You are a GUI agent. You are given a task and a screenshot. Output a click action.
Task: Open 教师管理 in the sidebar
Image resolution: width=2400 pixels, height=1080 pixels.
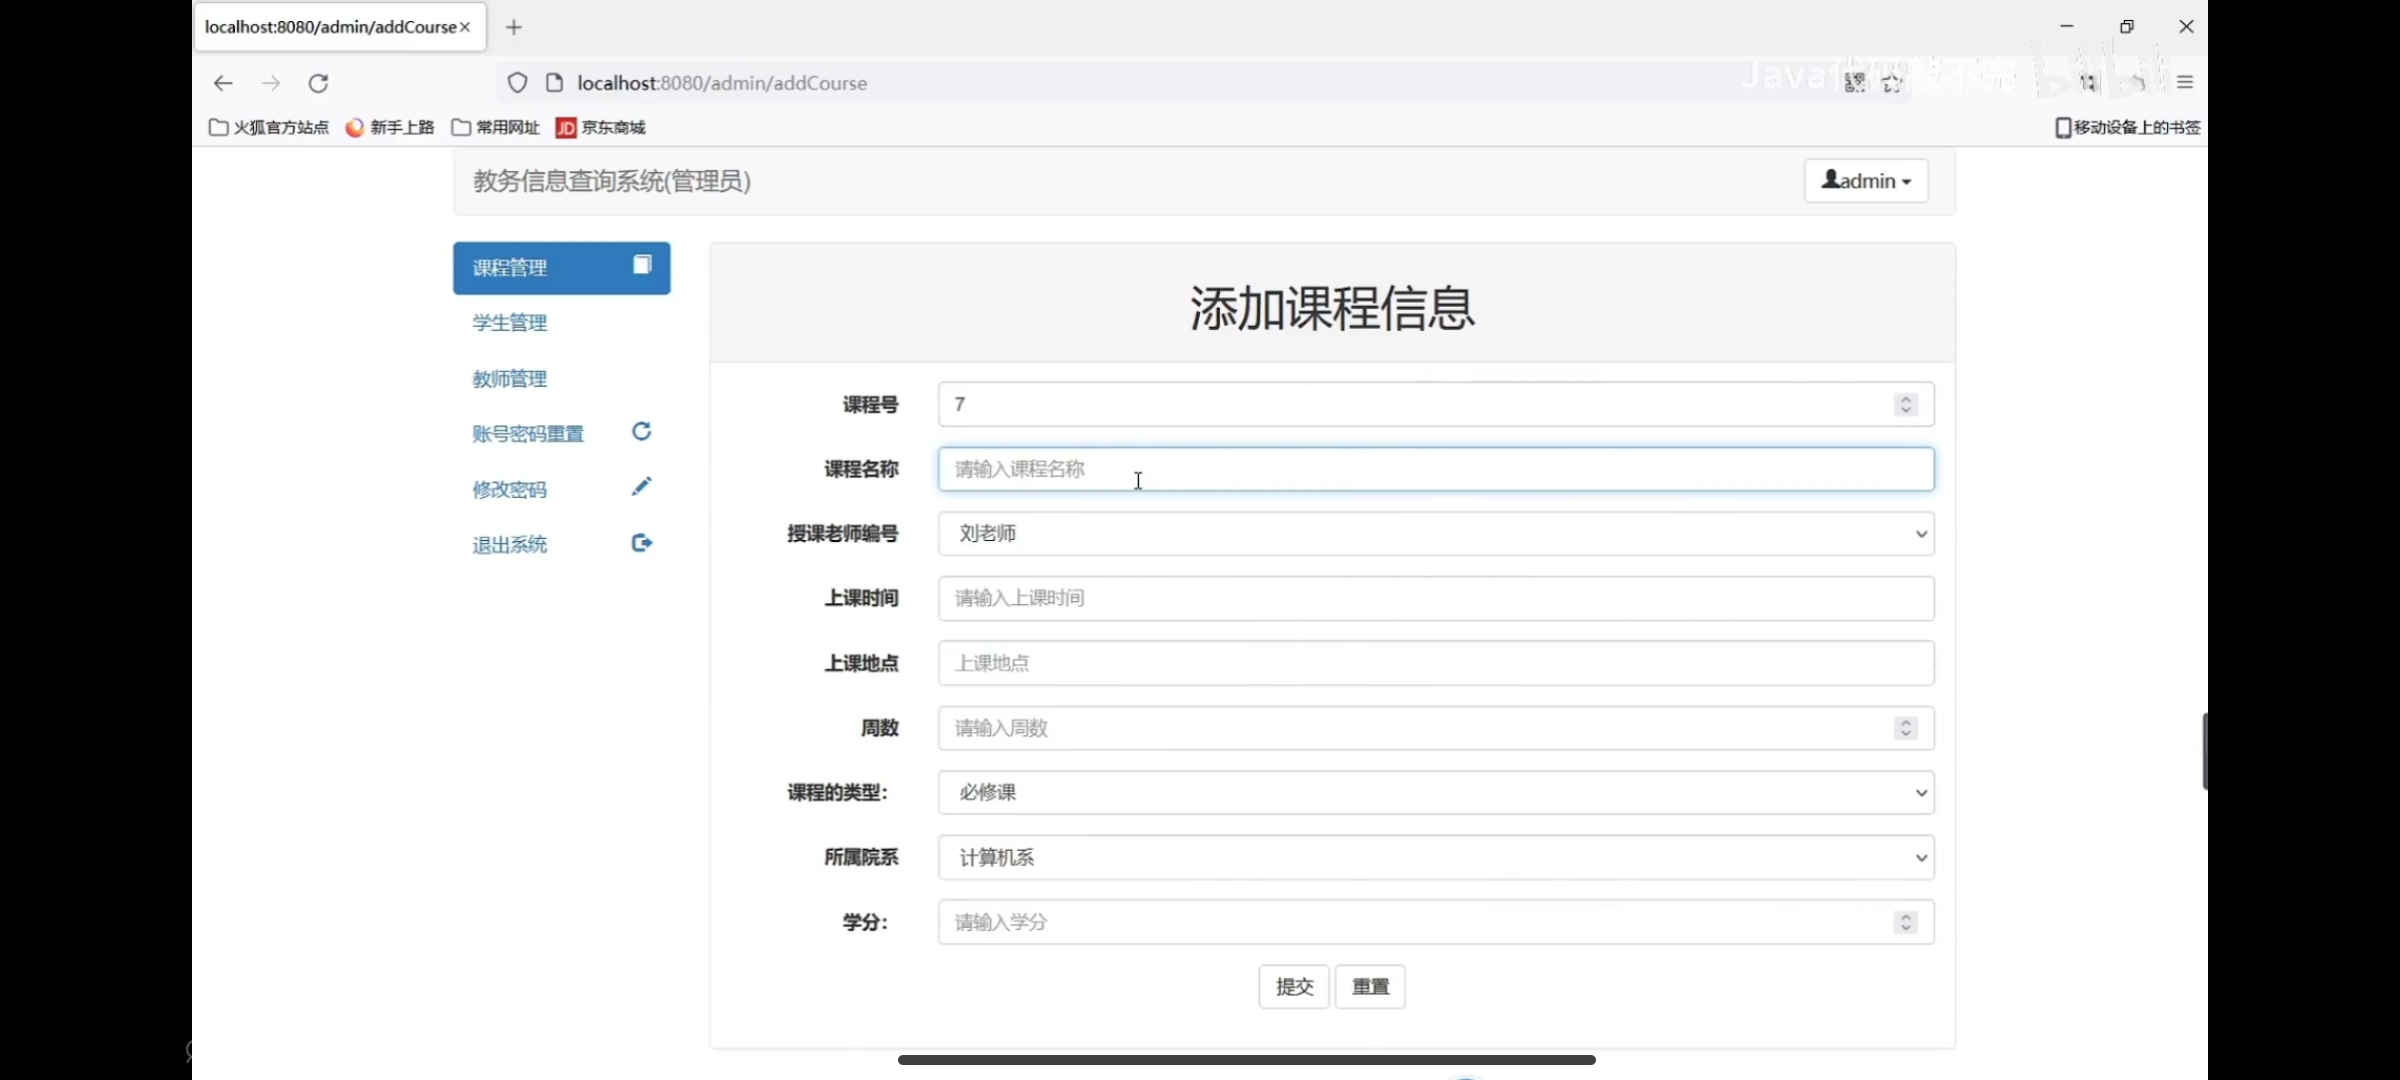tap(510, 379)
